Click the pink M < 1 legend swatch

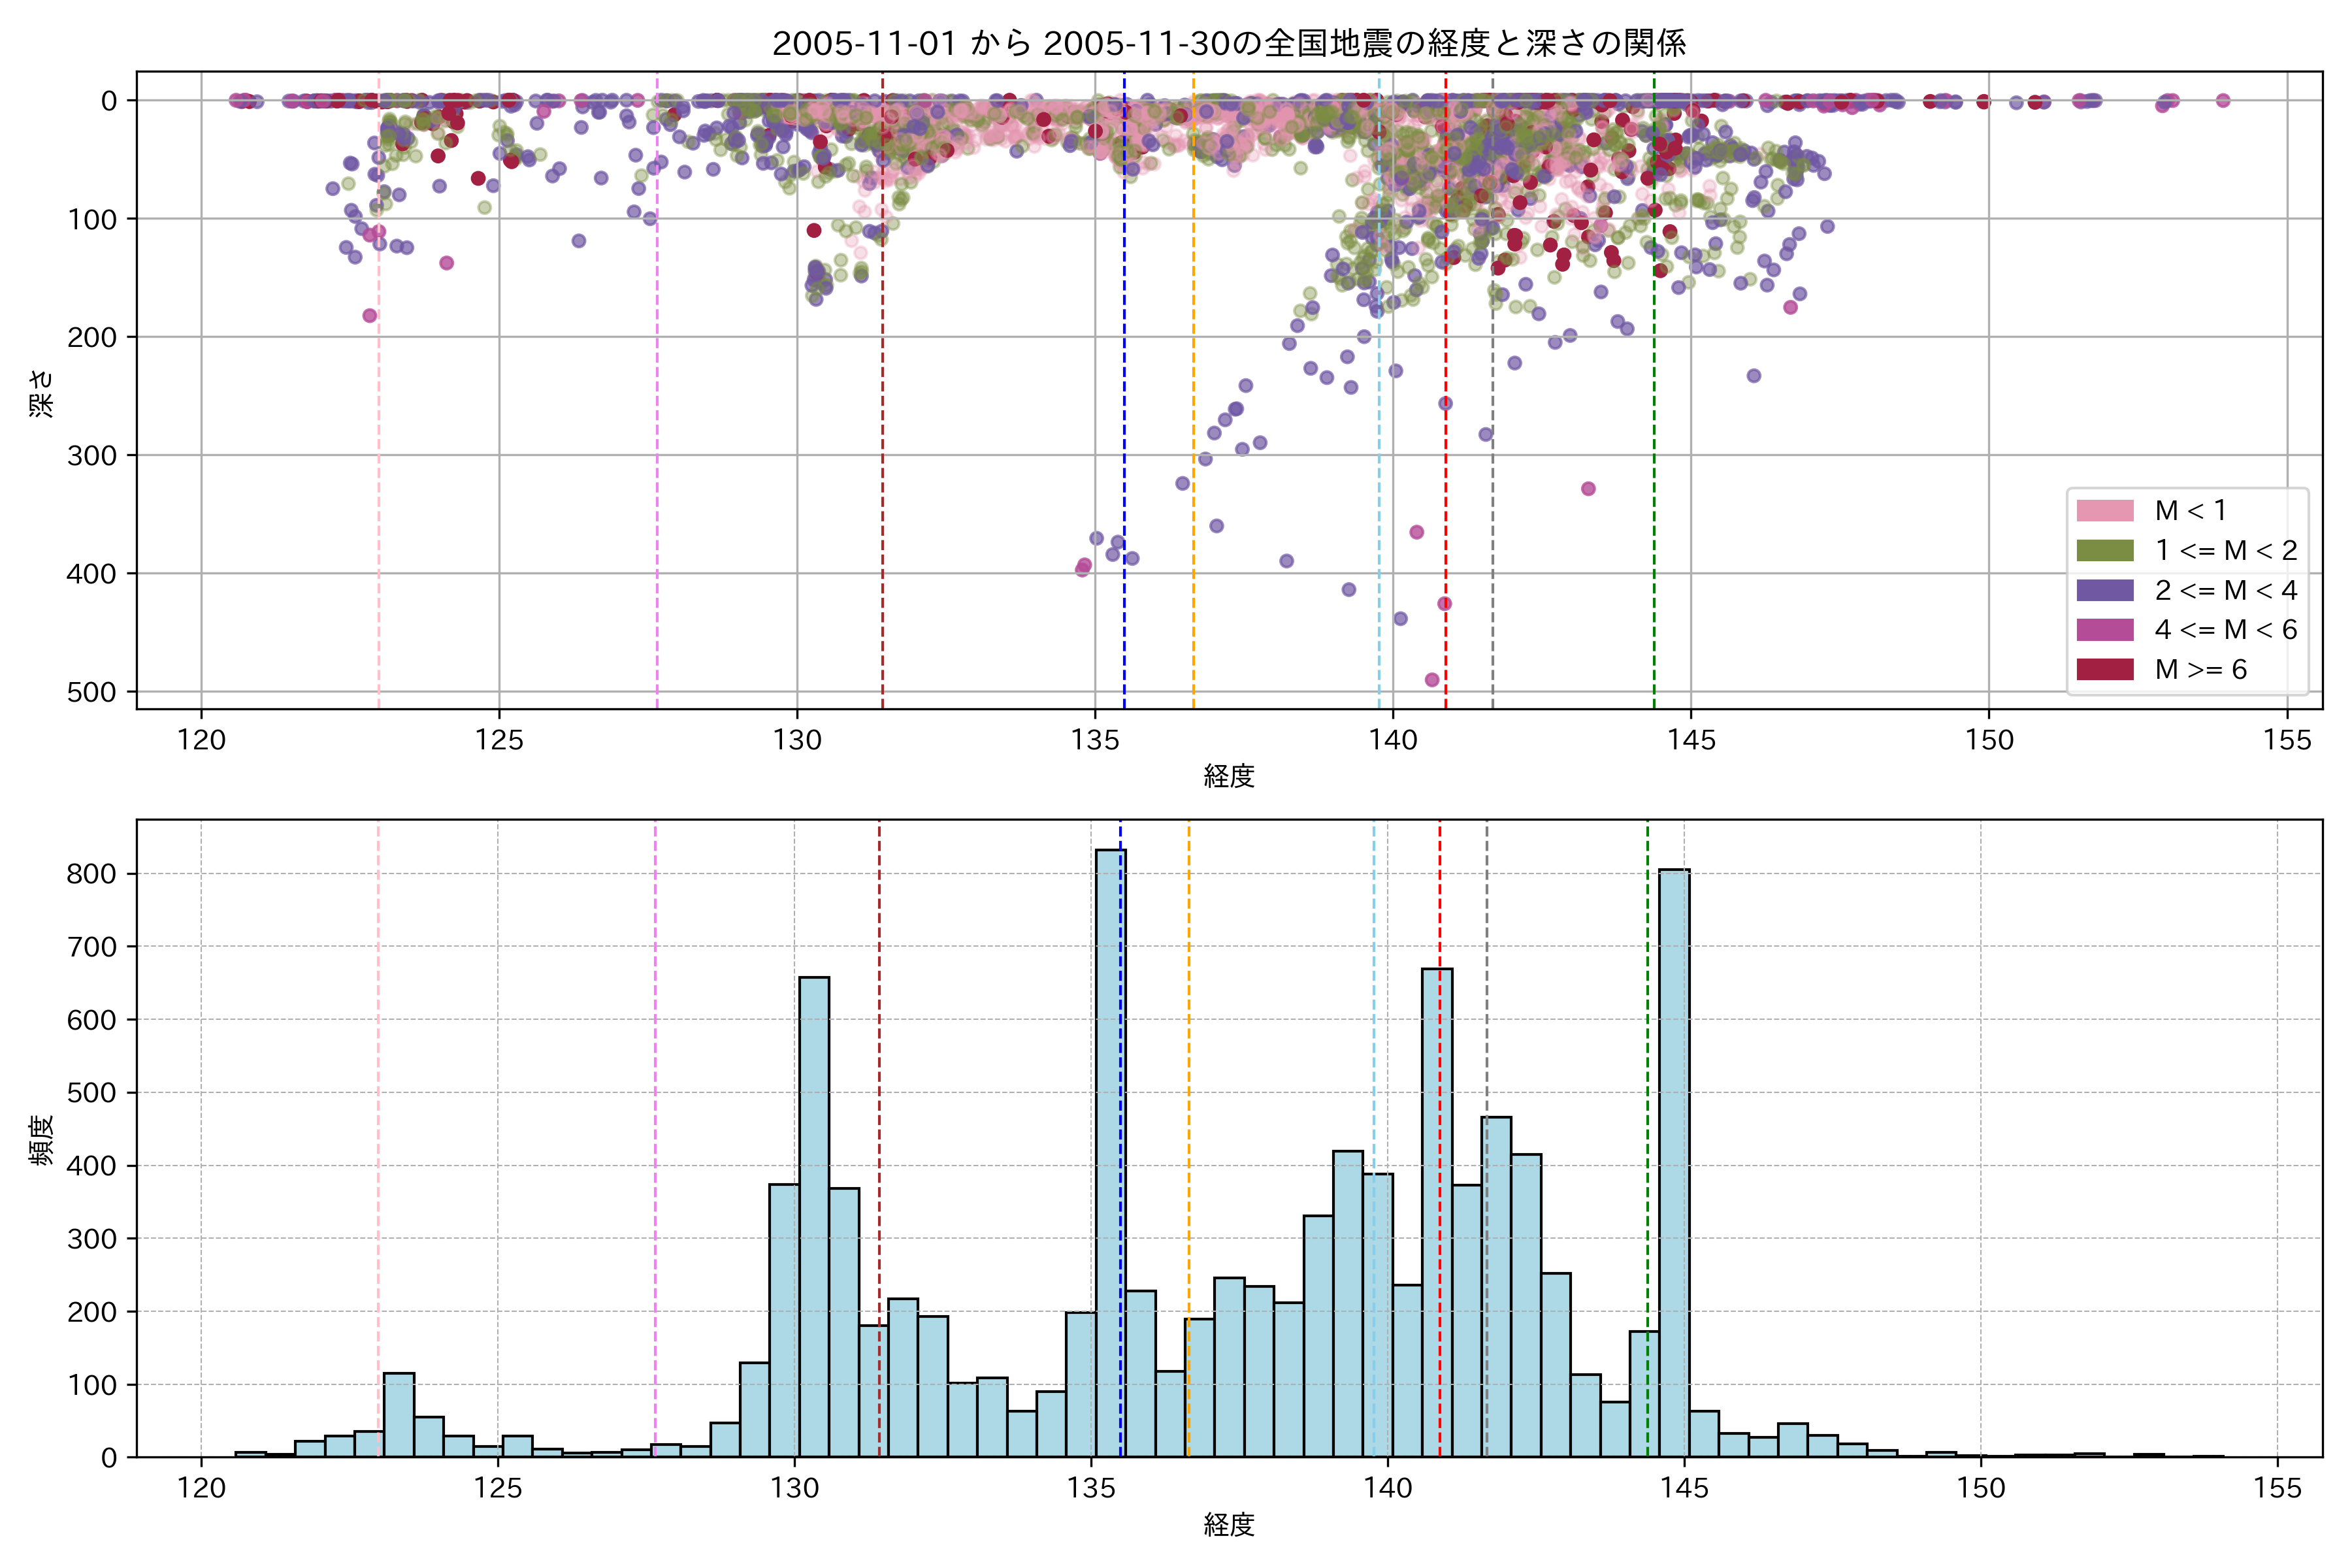click(x=2104, y=511)
